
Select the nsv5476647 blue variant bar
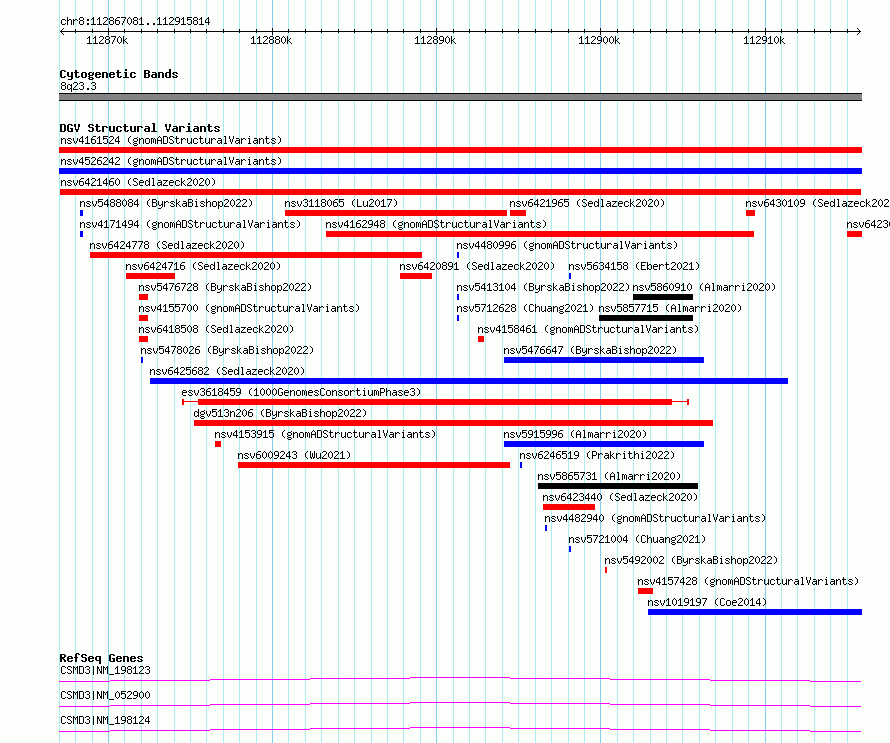pyautogui.click(x=604, y=360)
